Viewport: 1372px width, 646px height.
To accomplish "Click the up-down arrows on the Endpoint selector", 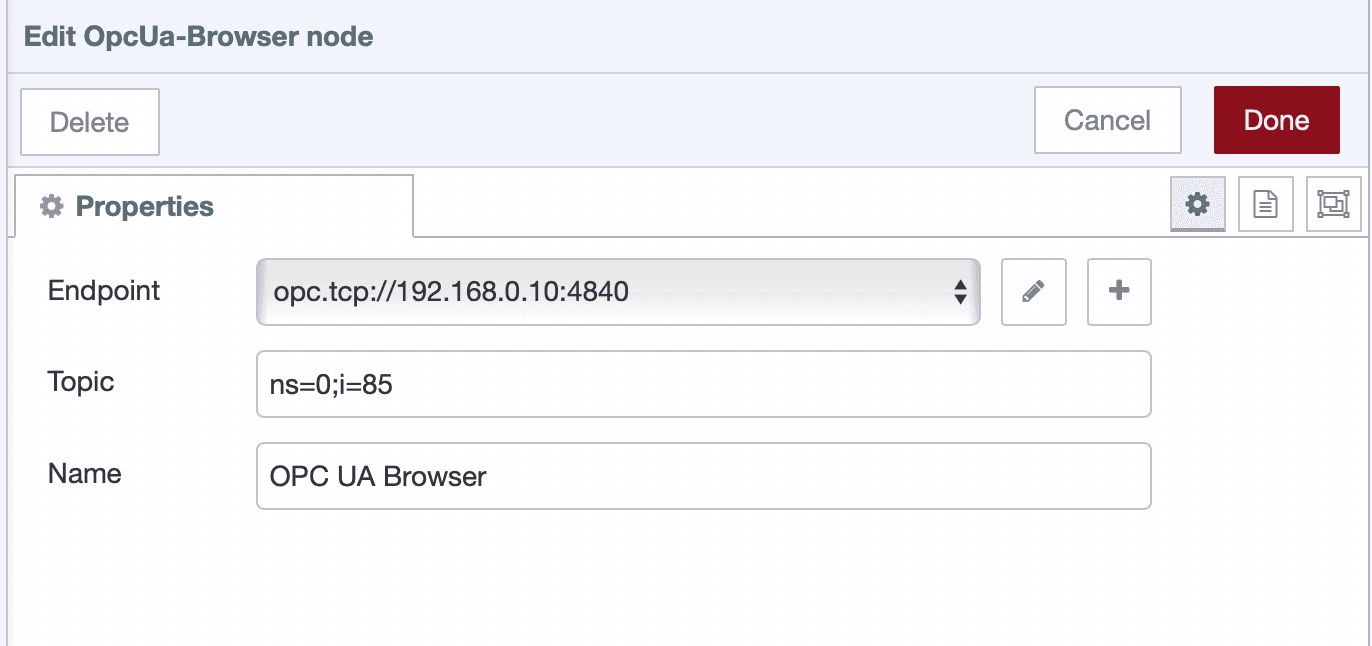I will coord(962,292).
